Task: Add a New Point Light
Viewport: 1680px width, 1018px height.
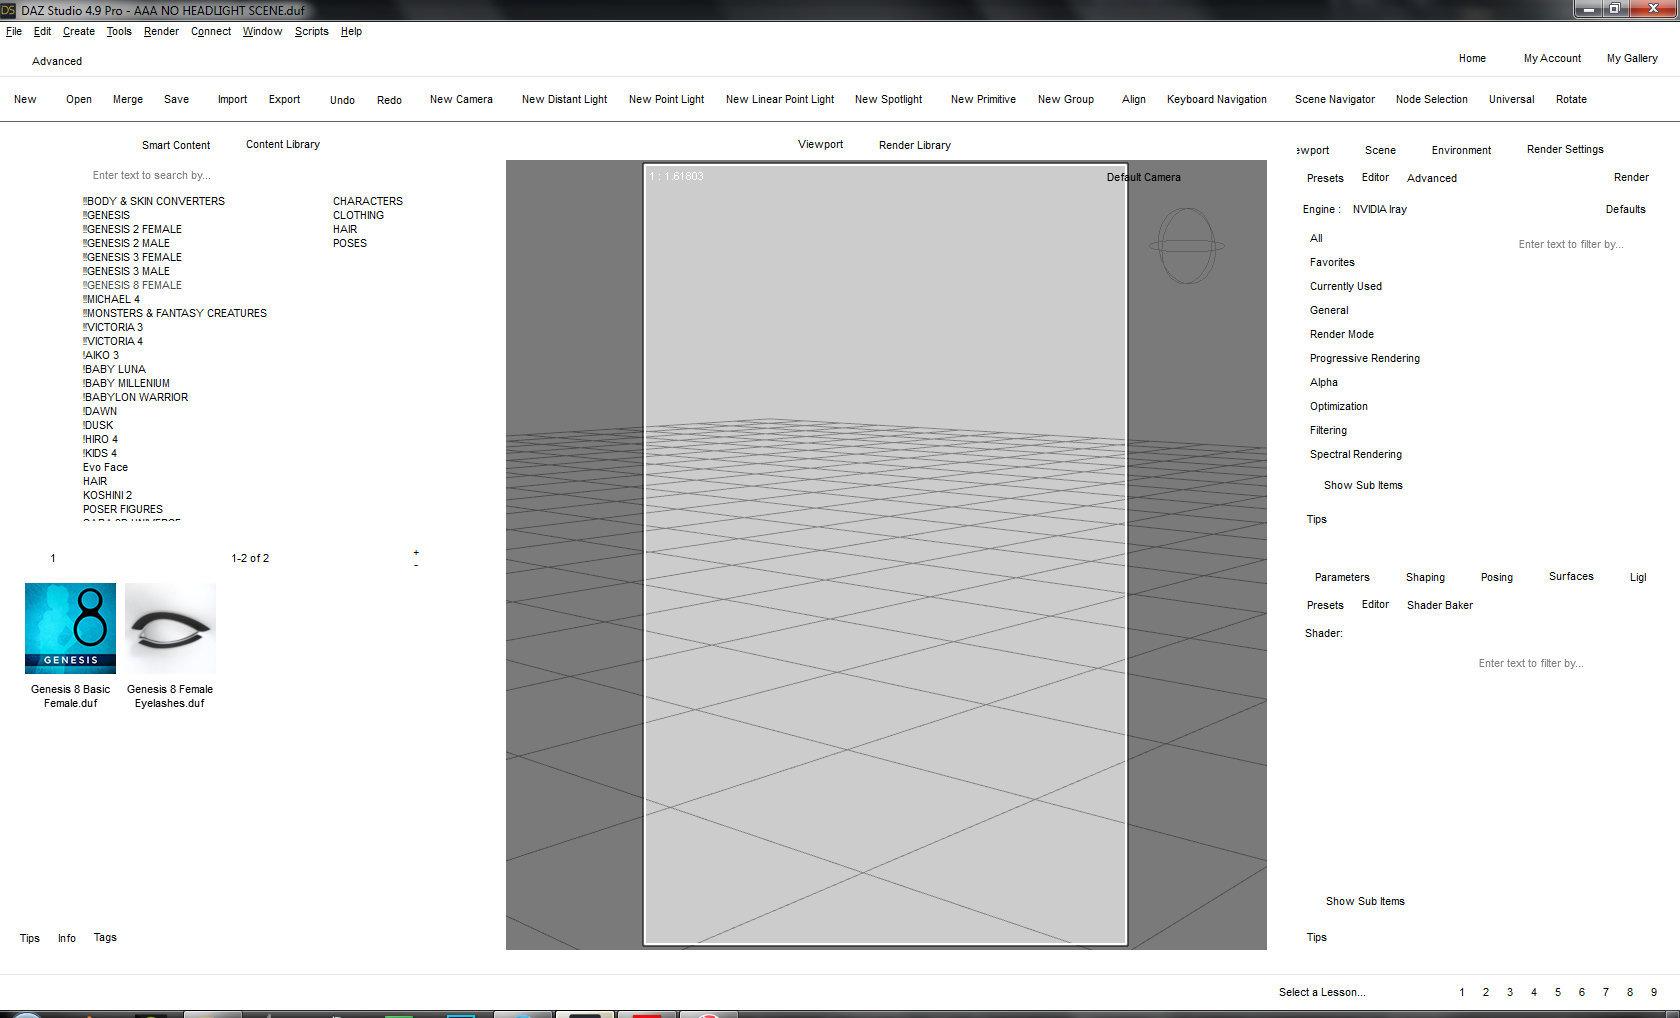Action: click(666, 99)
